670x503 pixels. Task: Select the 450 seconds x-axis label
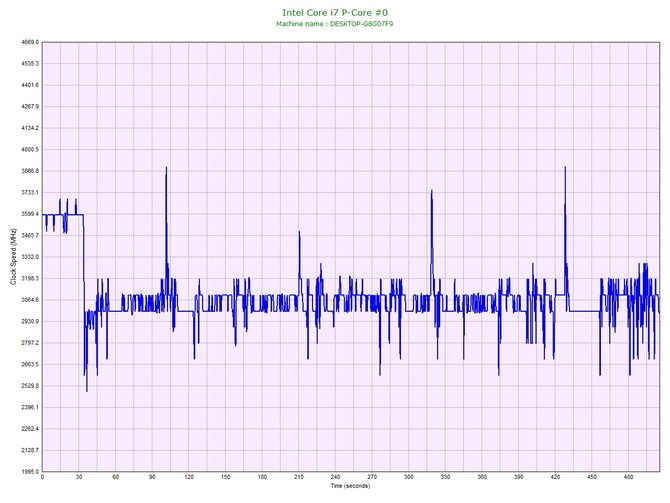coord(592,477)
